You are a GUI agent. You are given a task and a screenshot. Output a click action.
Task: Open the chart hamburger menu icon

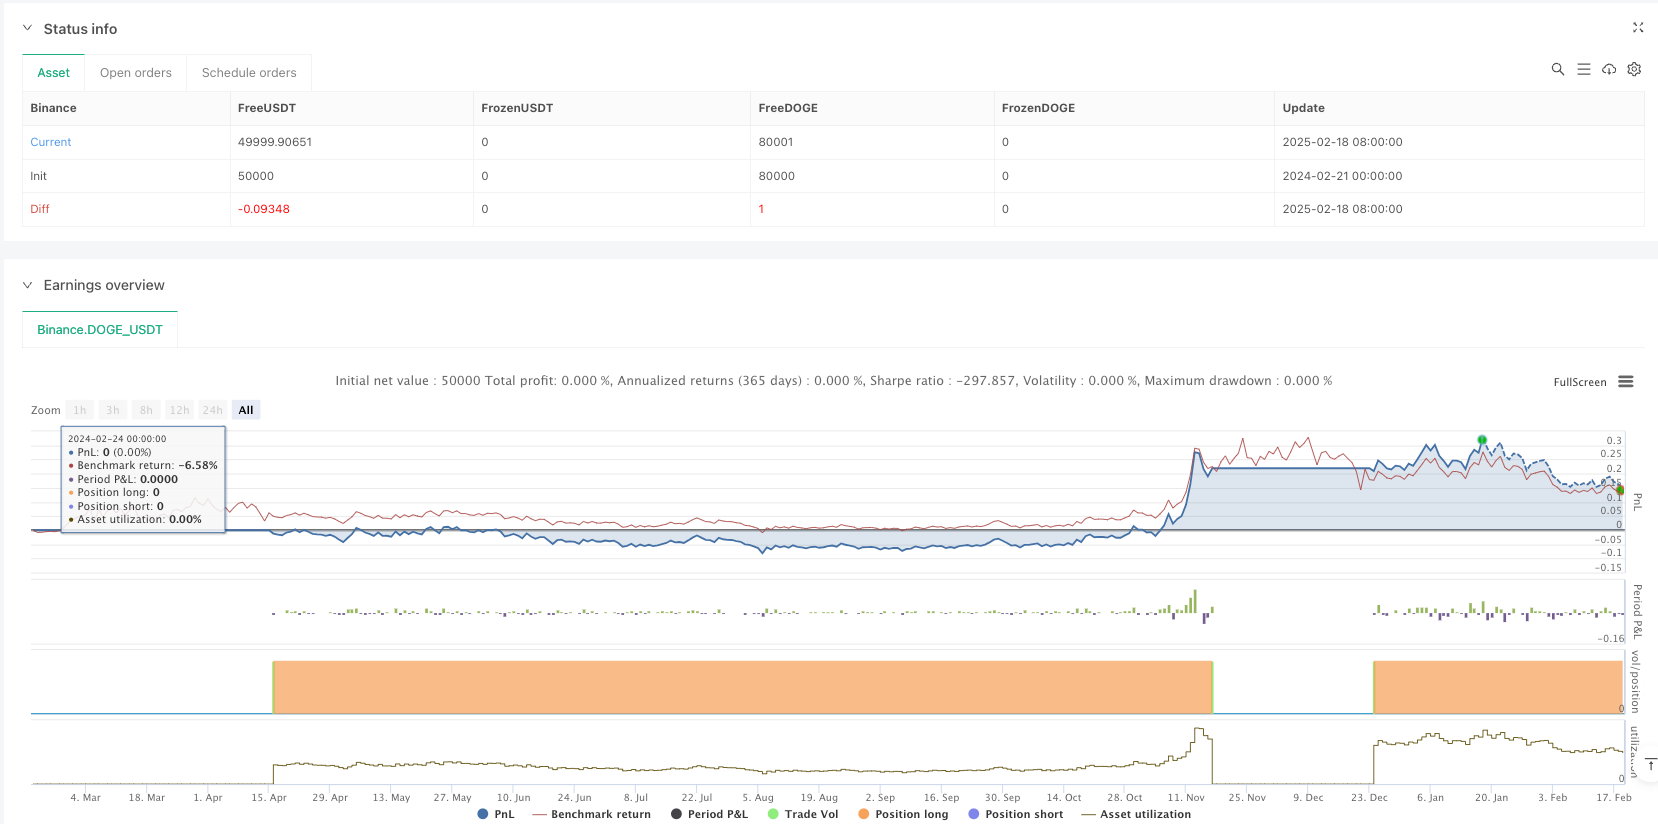pos(1626,382)
